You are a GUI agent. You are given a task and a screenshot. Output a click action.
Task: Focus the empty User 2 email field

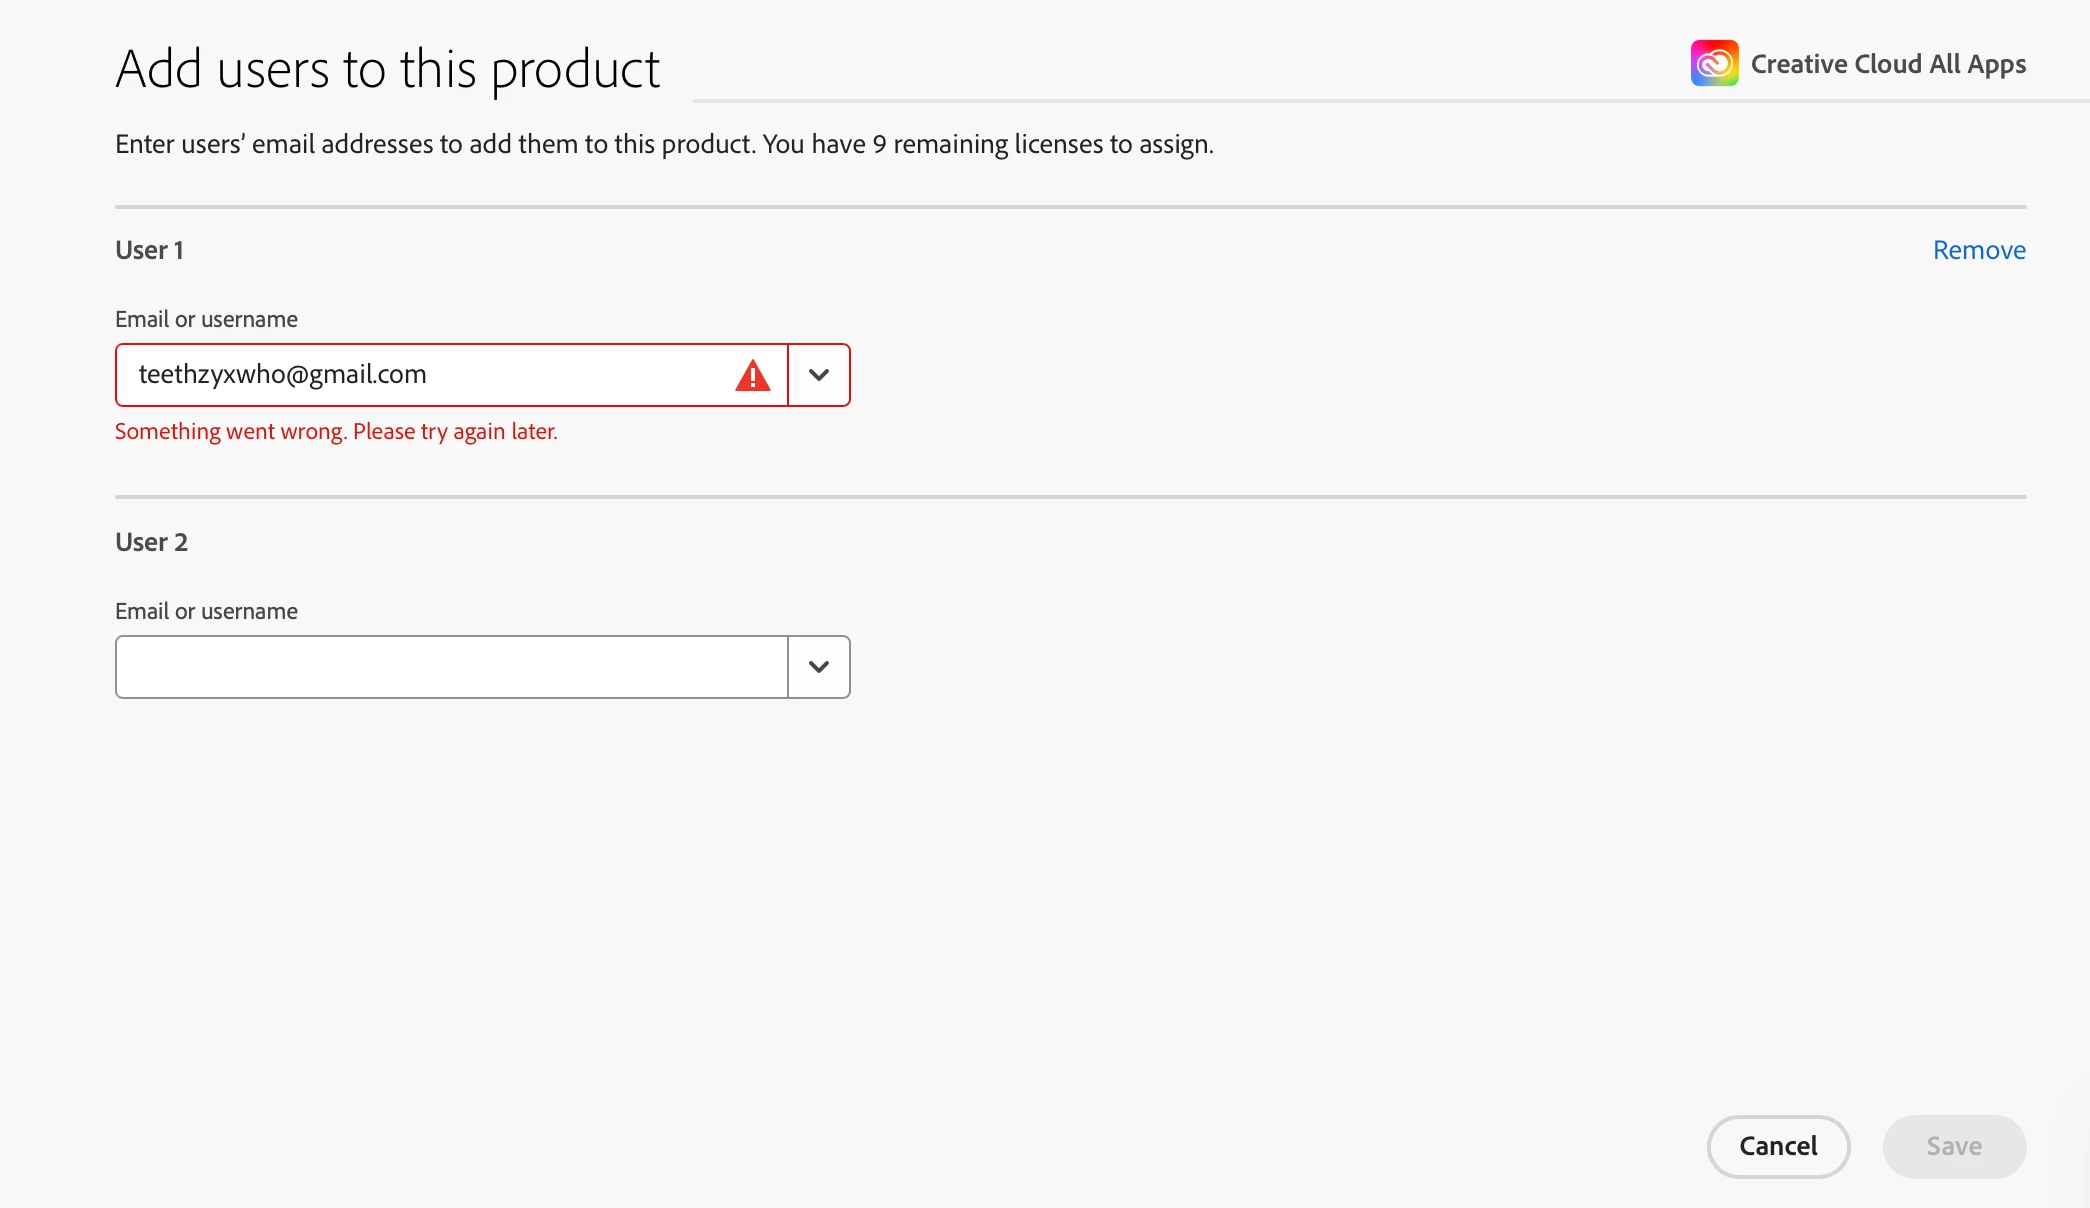(450, 667)
